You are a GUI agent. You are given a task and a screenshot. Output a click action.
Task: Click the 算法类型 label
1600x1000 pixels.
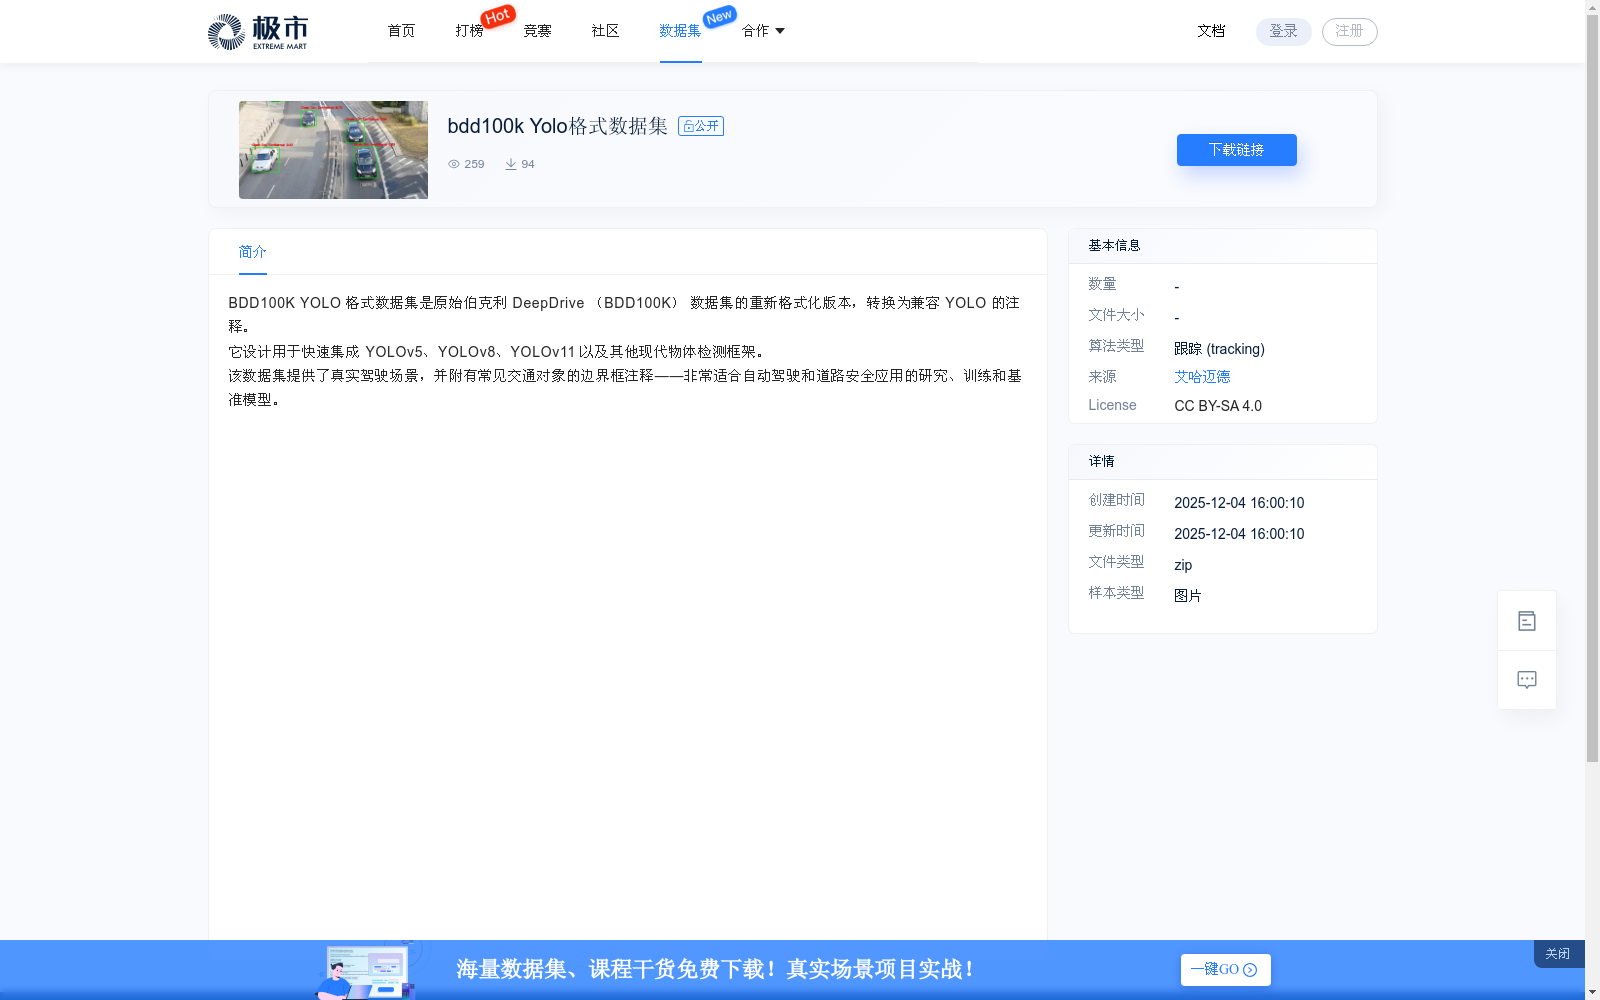1116,346
